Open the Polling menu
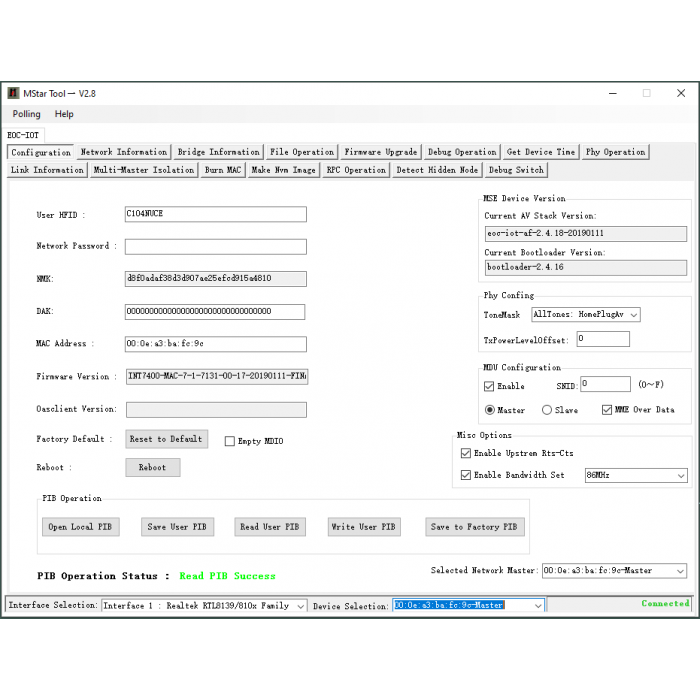The width and height of the screenshot is (700, 700). pyautogui.click(x=27, y=114)
